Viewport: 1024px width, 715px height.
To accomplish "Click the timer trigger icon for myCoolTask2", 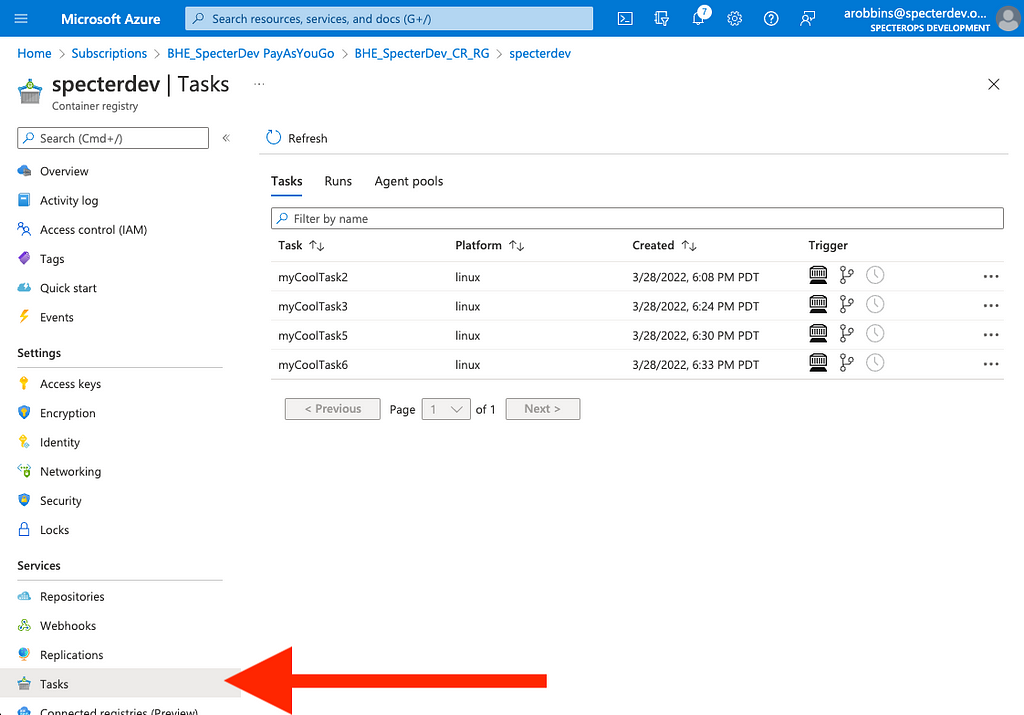I will click(875, 275).
